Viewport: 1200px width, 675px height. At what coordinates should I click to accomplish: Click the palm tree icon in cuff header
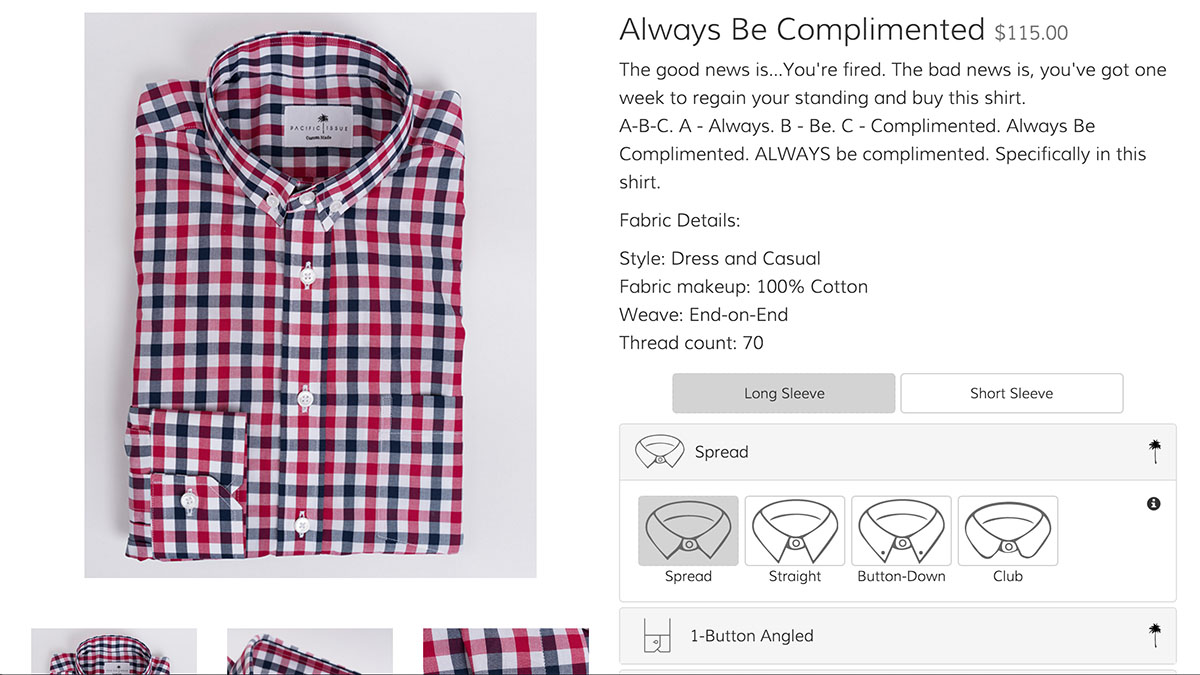tap(1155, 635)
